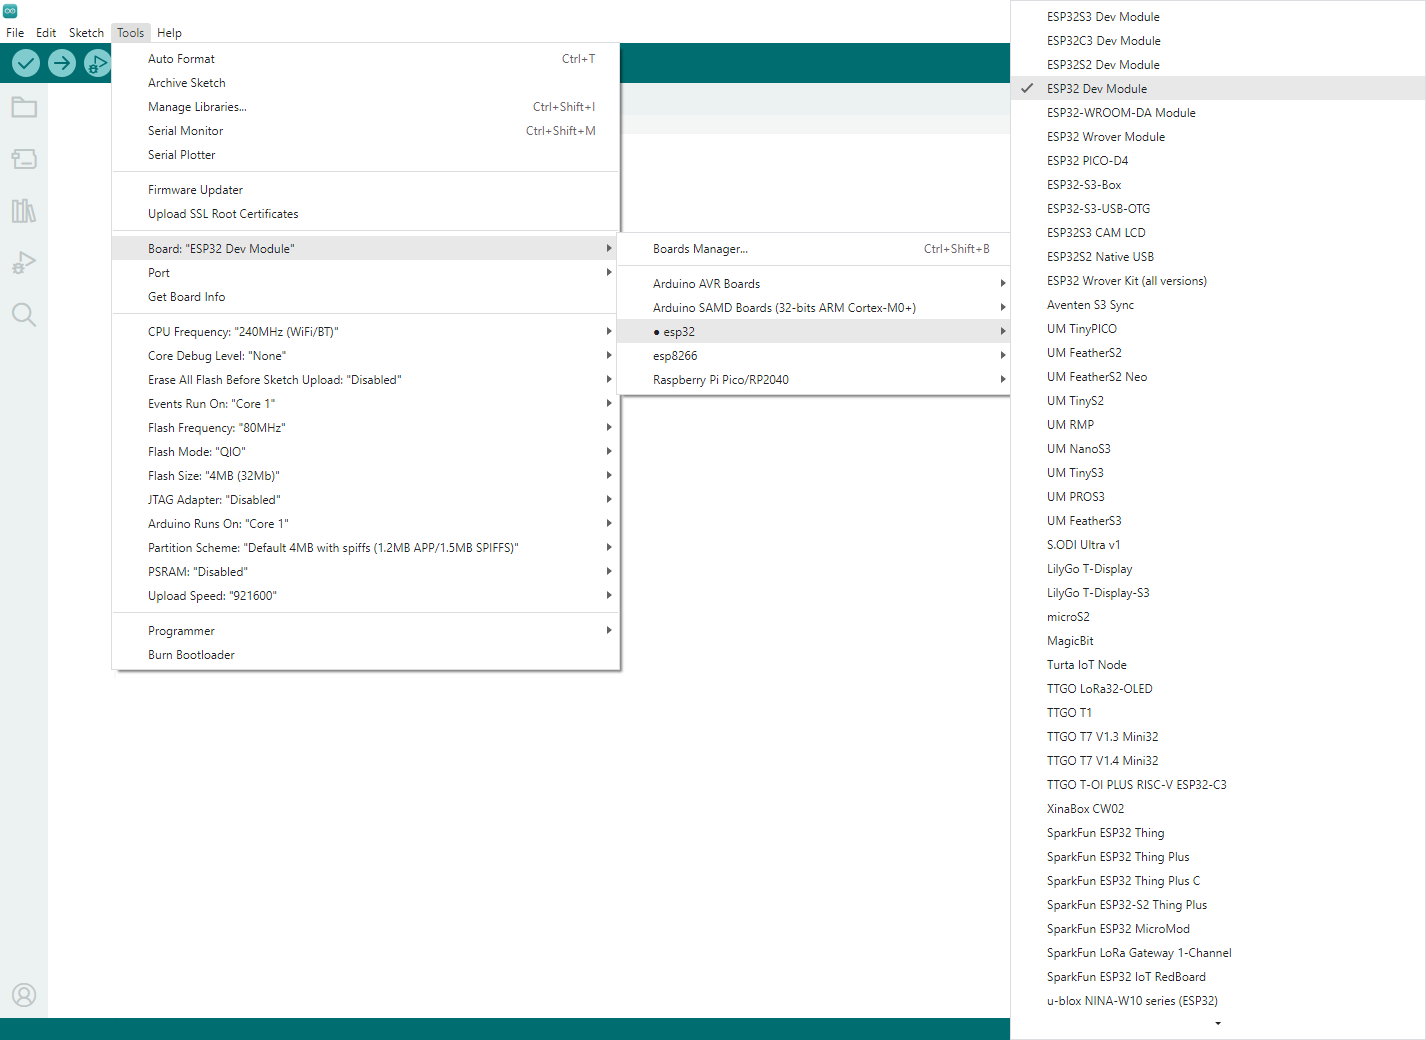Open the Serial Monitor
Viewport: 1426px width, 1040px height.
click(366, 131)
